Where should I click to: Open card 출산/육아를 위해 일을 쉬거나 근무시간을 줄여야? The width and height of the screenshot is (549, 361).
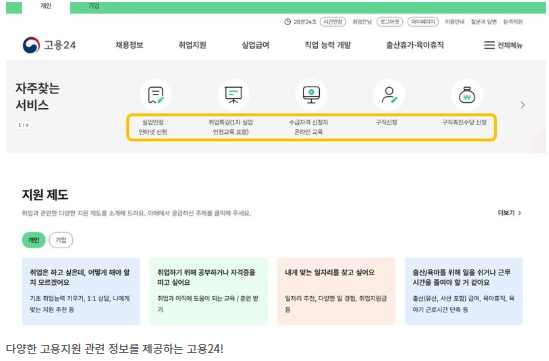(464, 291)
